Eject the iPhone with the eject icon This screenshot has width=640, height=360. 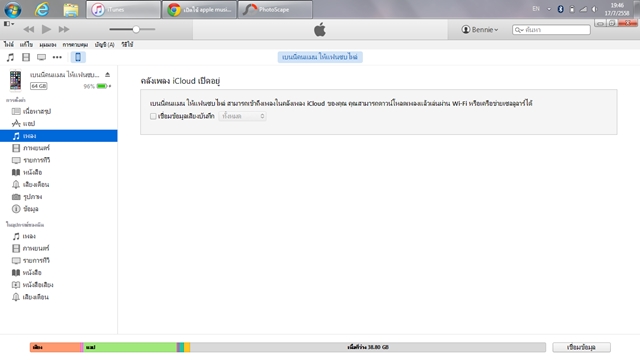[x=107, y=75]
